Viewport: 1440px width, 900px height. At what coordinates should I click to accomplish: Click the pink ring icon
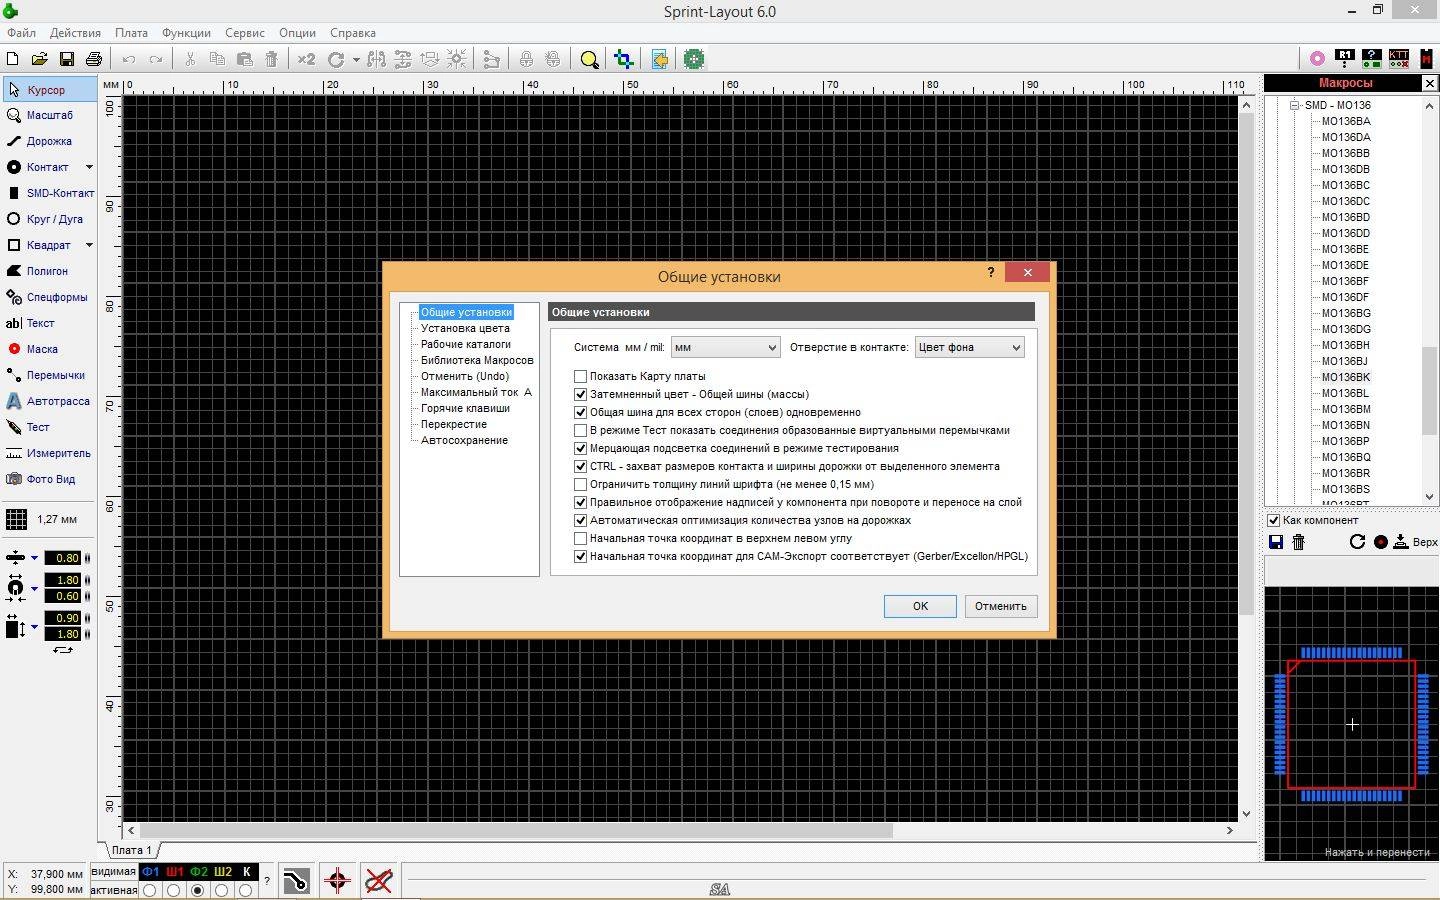pos(1317,59)
